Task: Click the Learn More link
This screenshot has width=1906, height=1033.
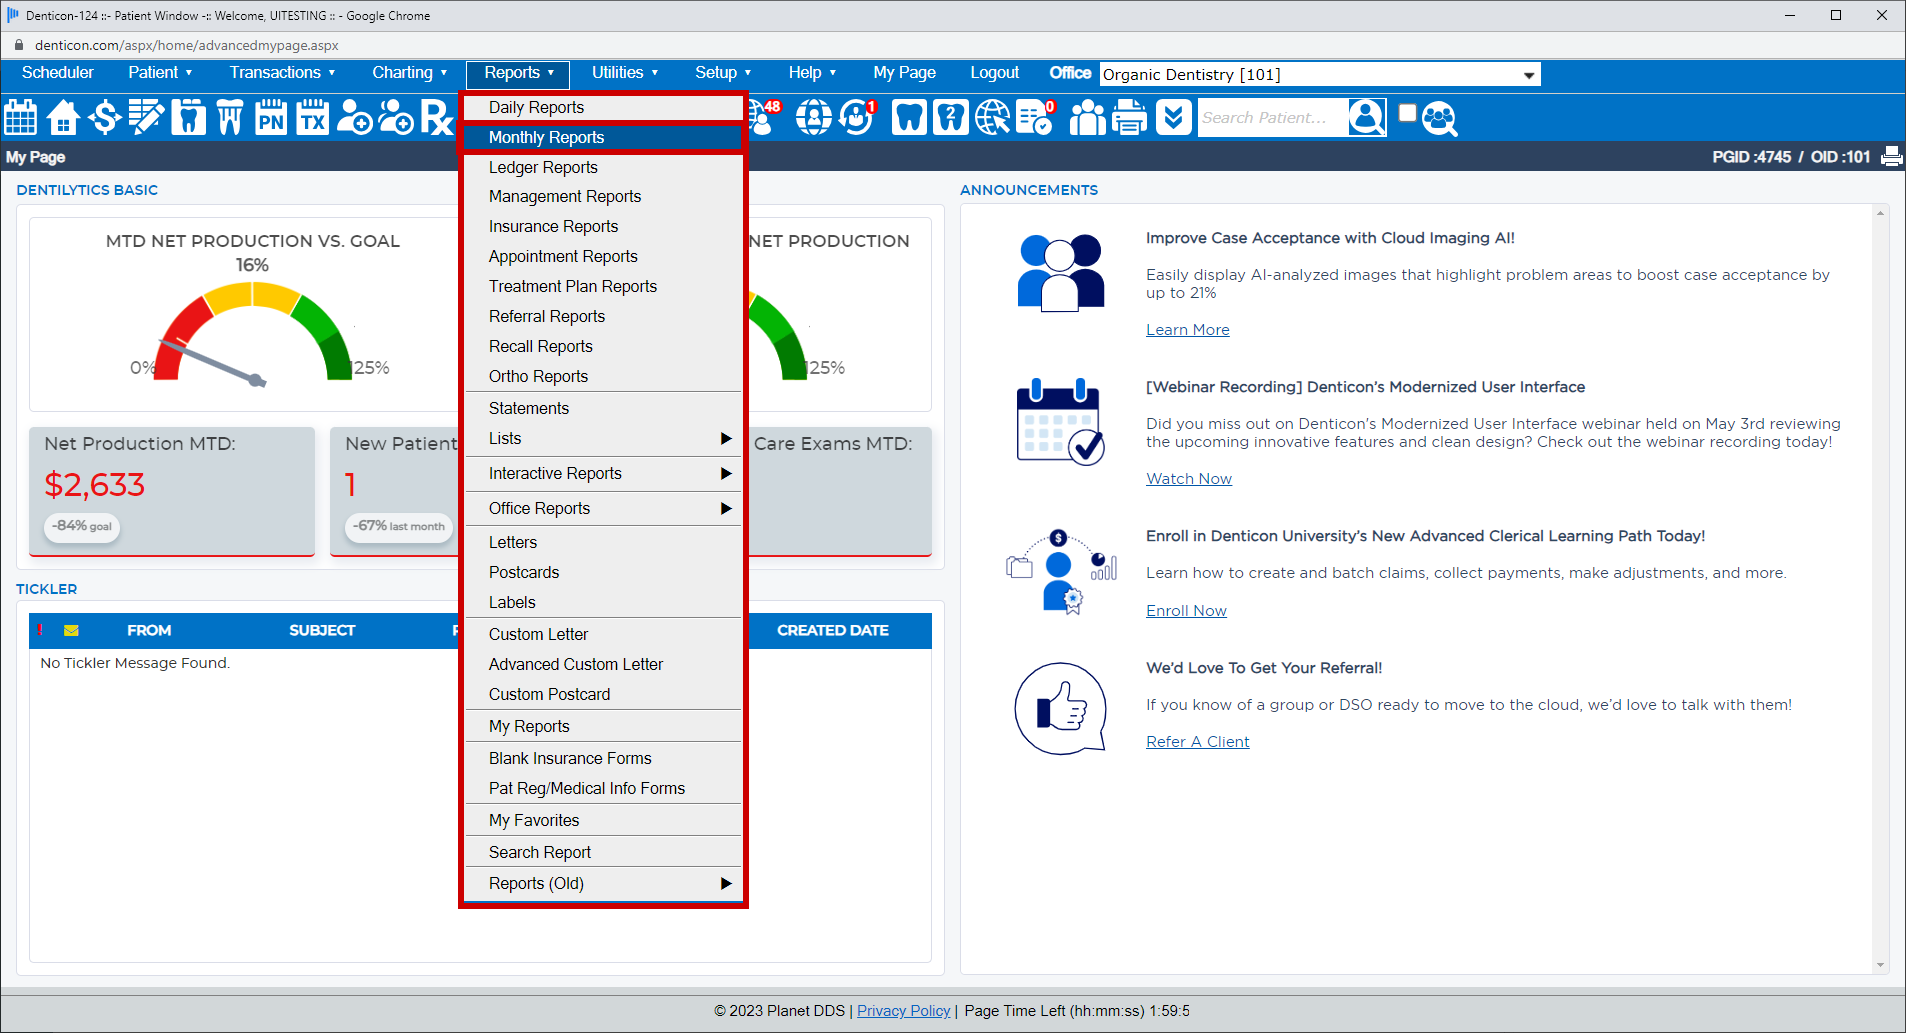Action: click(1187, 330)
